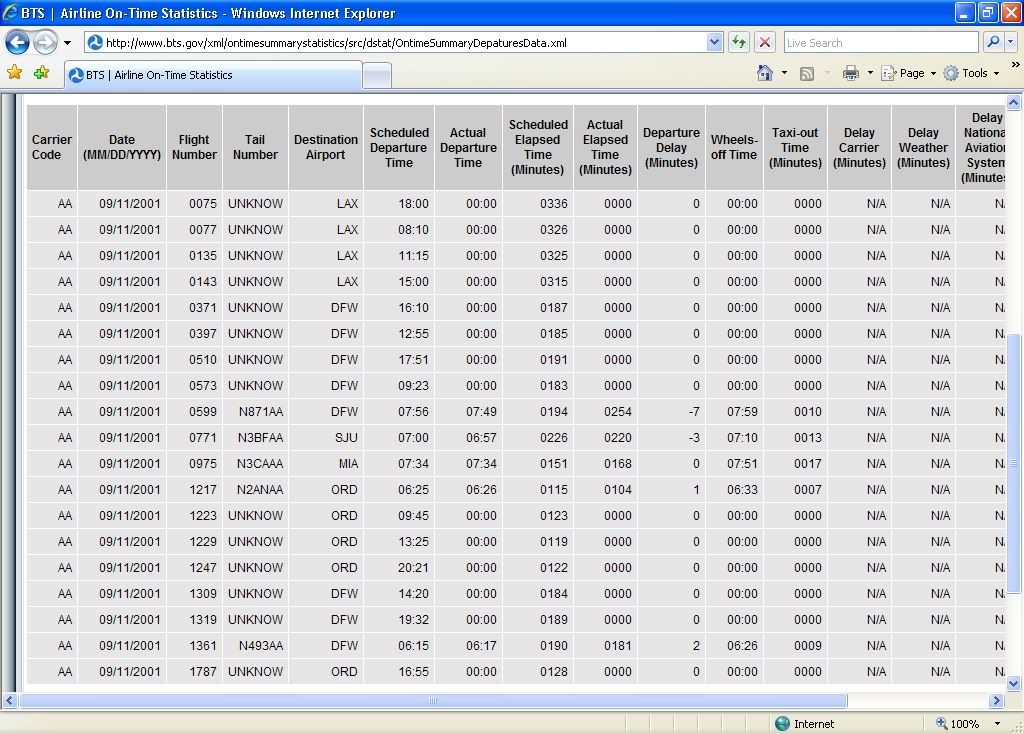Click the RSS feeds icon
The width and height of the screenshot is (1024, 734).
point(807,73)
